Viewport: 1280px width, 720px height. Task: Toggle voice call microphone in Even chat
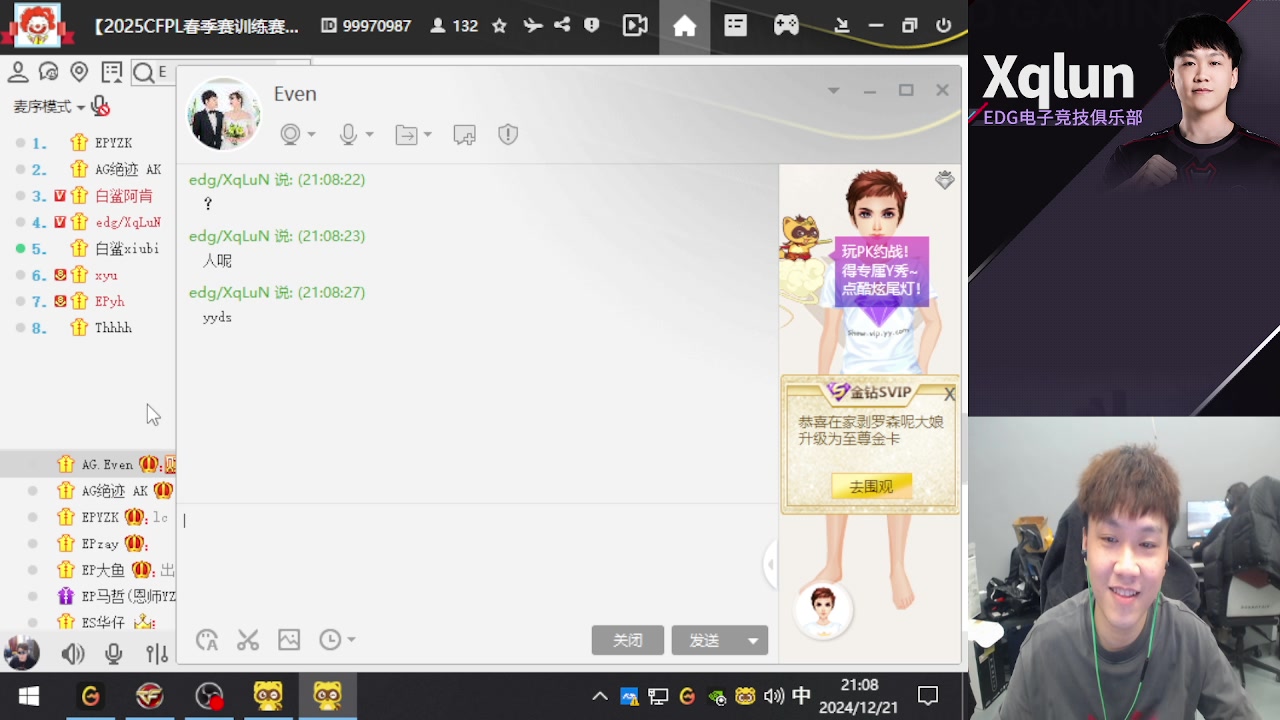[348, 134]
